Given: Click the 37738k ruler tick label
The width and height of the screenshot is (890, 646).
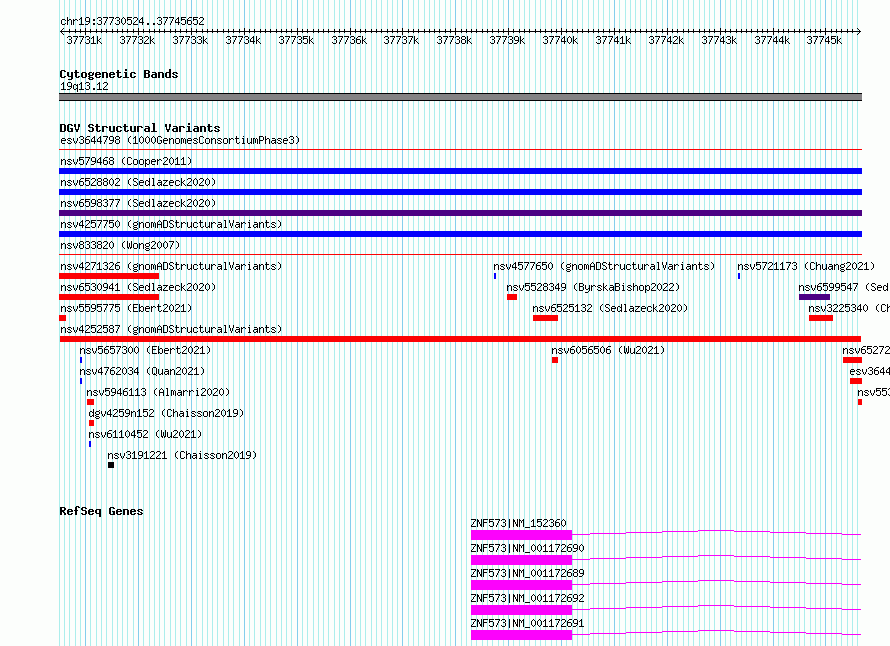Looking at the screenshot, I should point(454,40).
